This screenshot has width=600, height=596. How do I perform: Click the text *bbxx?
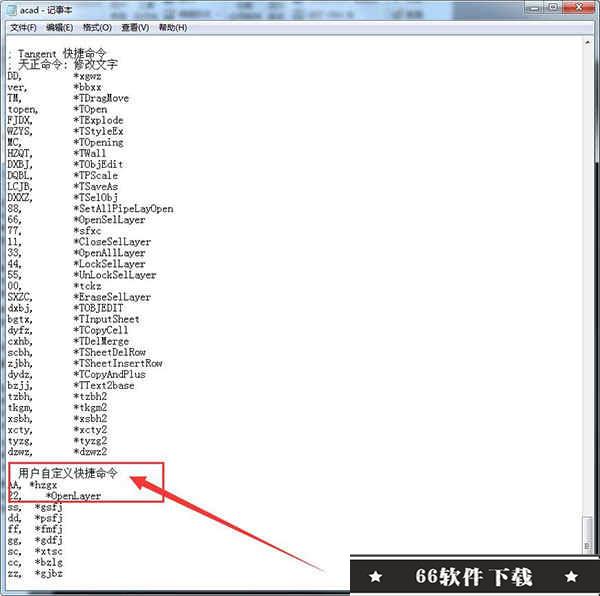click(x=88, y=87)
